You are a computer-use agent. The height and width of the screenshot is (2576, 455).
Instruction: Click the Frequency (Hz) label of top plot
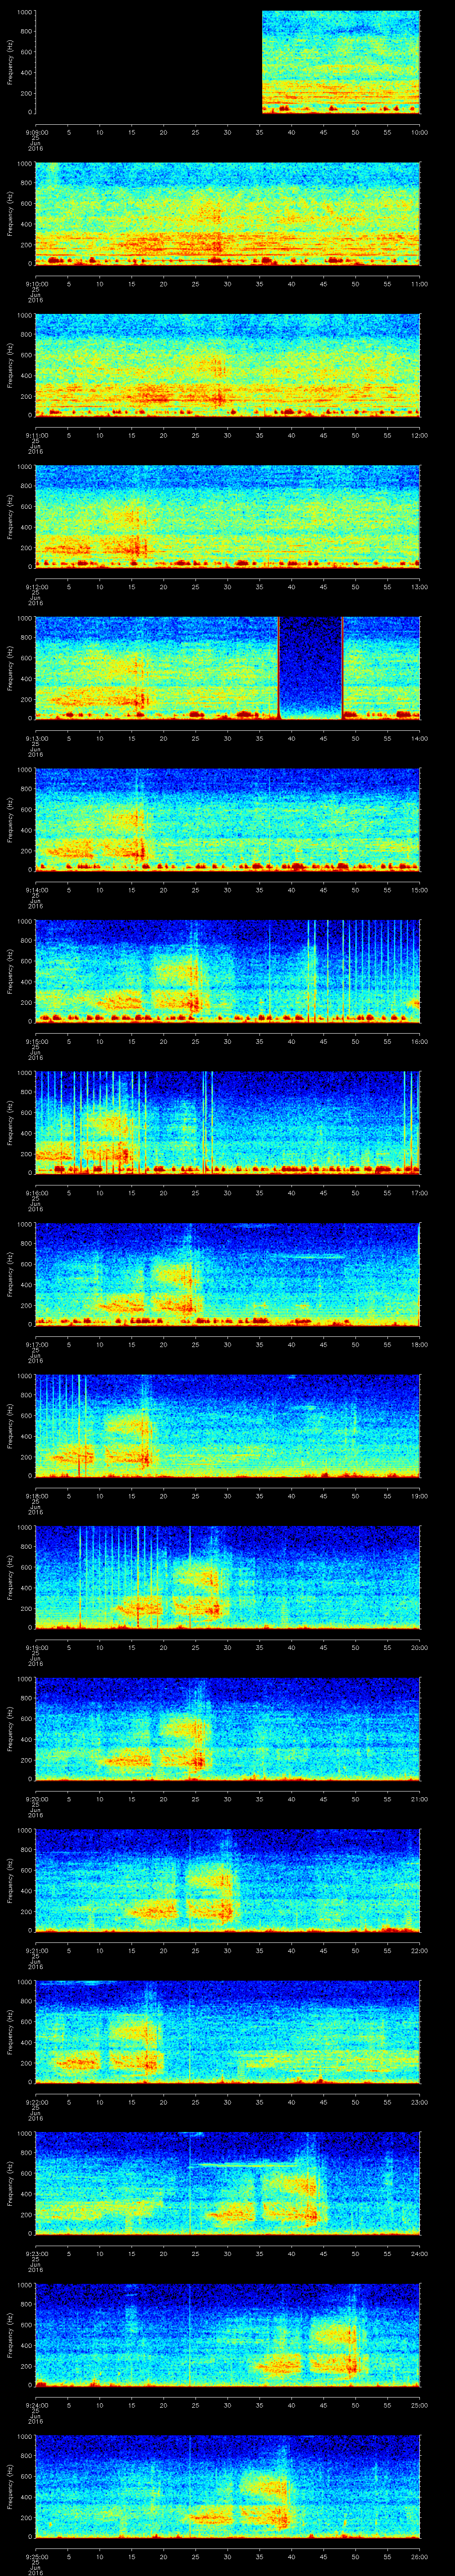coord(10,62)
